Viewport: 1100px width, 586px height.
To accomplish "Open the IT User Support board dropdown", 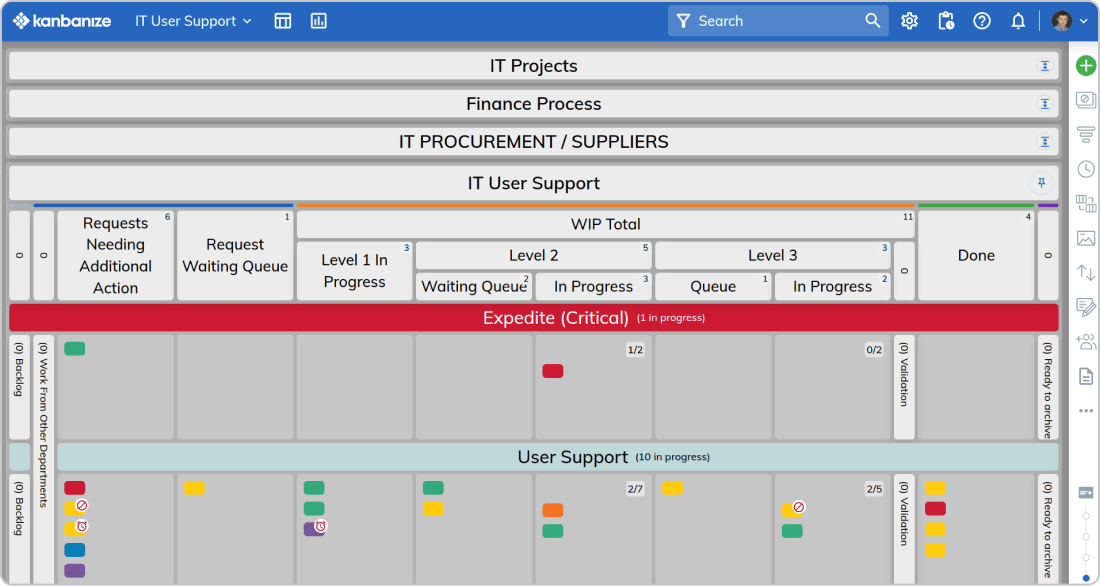I will coord(194,21).
